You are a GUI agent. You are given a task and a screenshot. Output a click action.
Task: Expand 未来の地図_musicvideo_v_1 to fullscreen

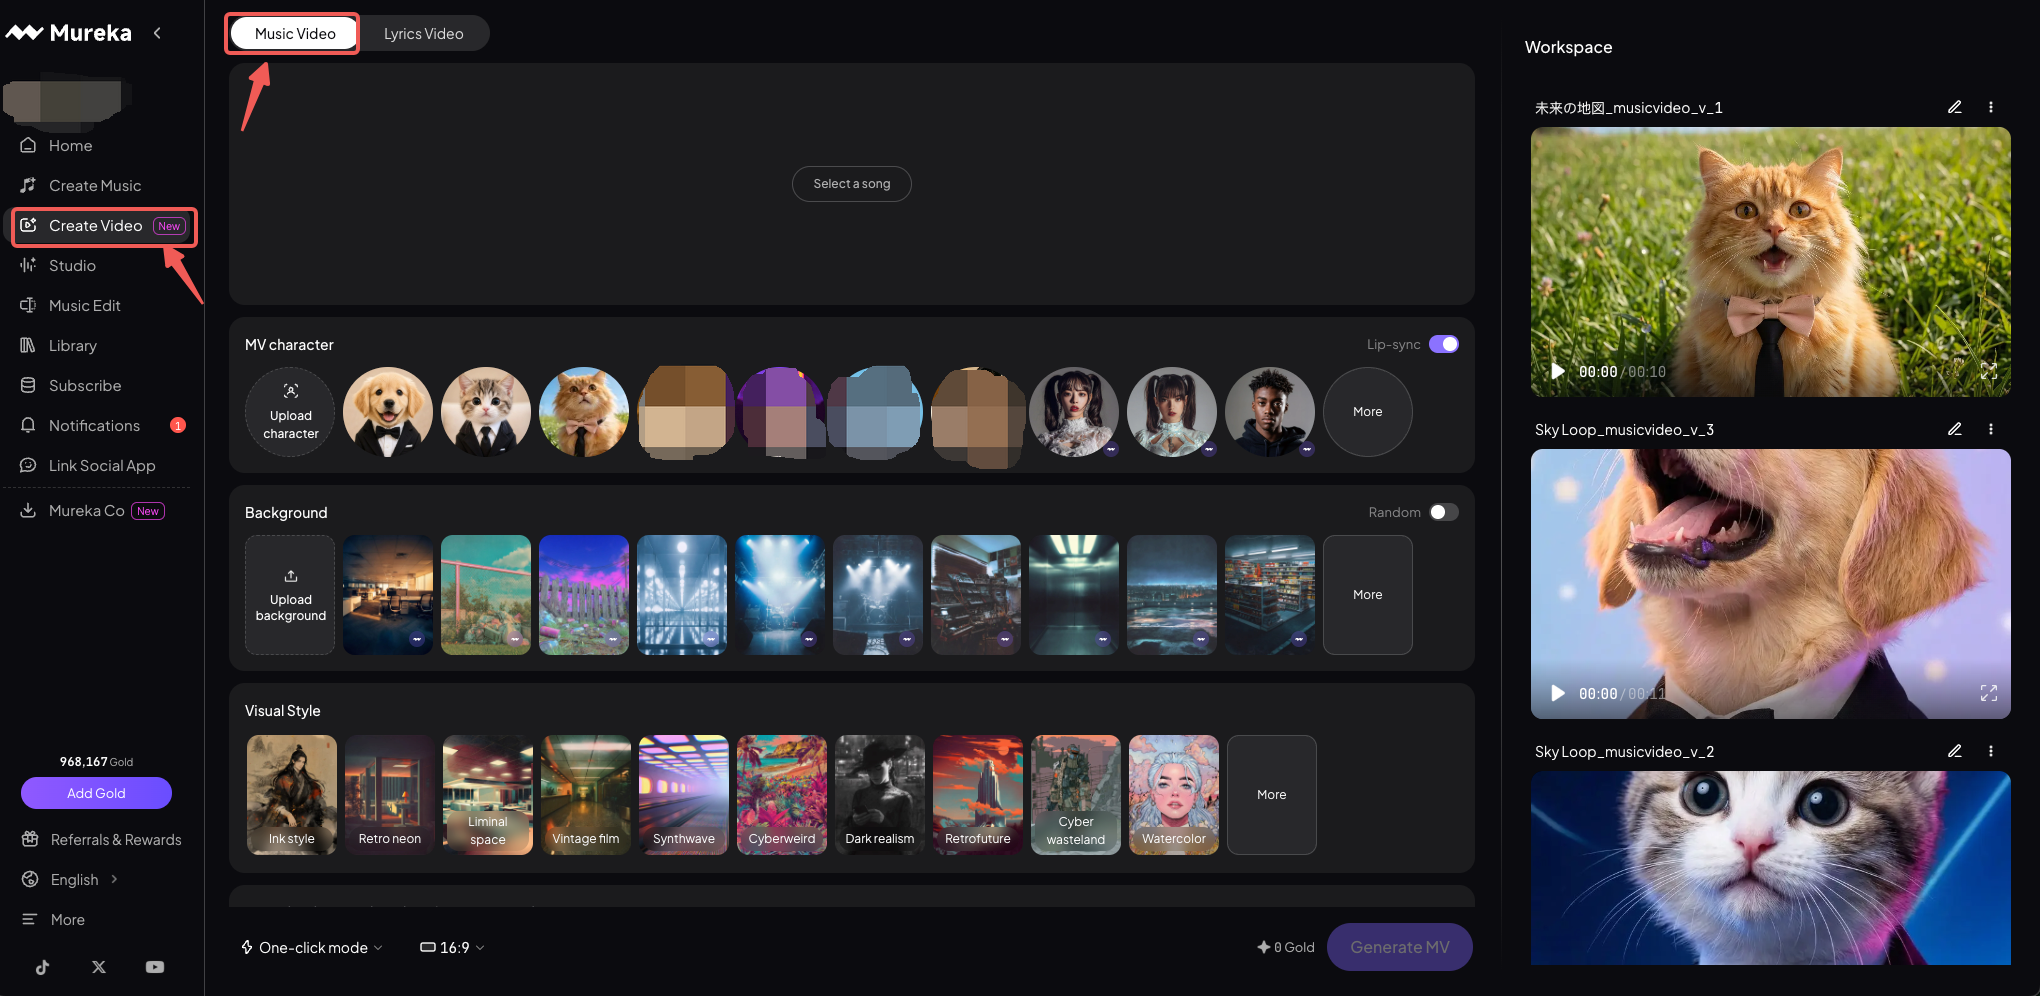coord(1988,371)
